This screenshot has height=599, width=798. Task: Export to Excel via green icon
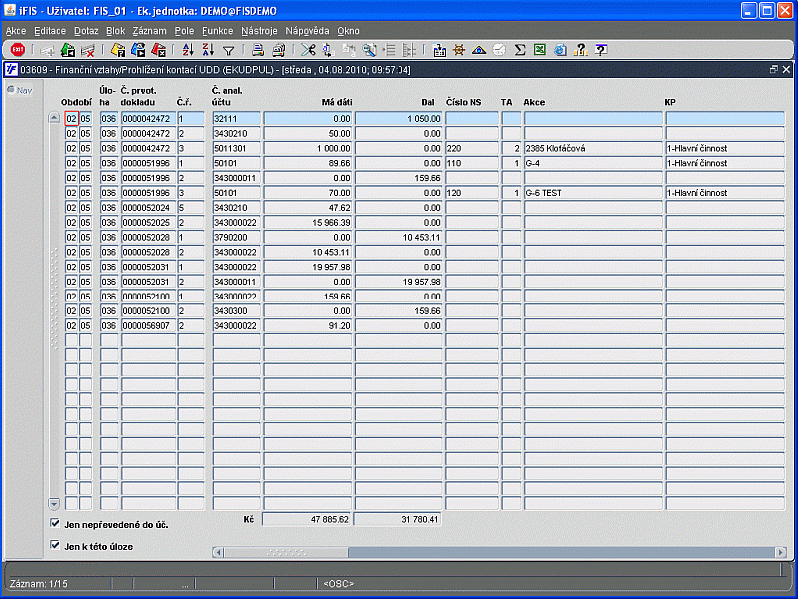pyautogui.click(x=539, y=50)
